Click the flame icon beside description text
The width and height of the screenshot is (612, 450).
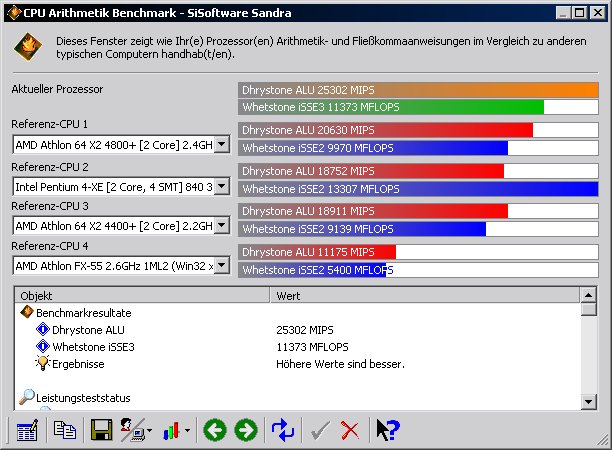click(x=28, y=47)
